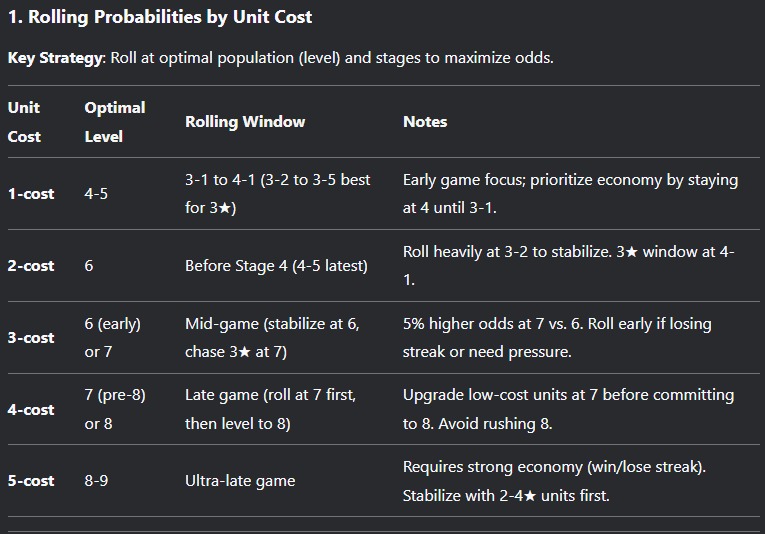Select the "2-cost" row label
The height and width of the screenshot is (534, 765).
pos(31,266)
